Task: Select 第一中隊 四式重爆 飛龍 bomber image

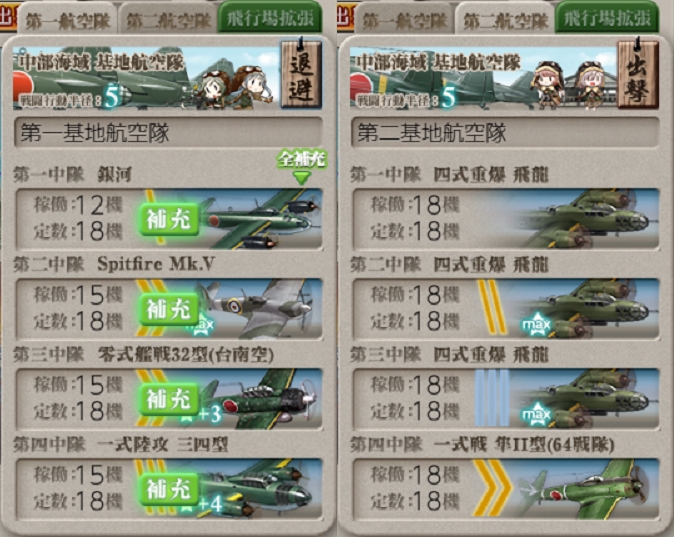Action: pos(587,219)
